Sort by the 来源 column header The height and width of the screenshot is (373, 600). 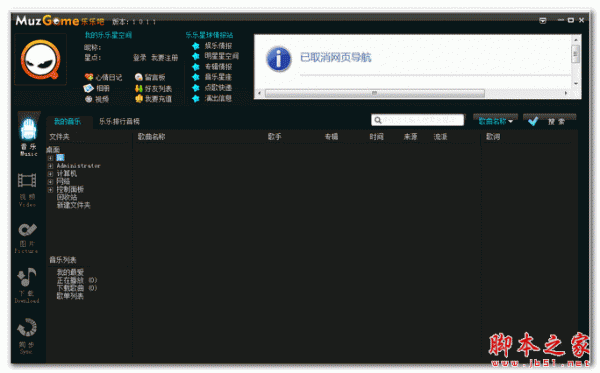point(410,137)
